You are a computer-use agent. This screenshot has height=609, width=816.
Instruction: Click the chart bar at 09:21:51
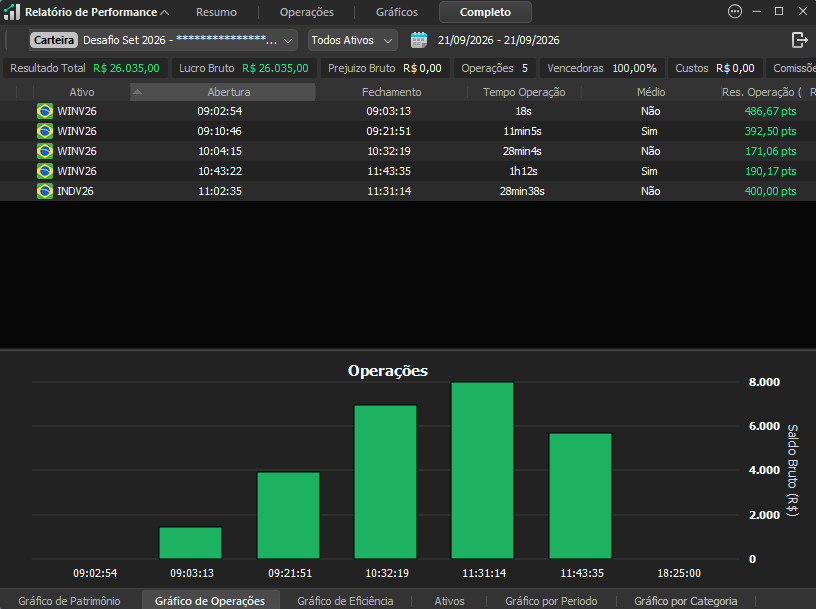(288, 515)
